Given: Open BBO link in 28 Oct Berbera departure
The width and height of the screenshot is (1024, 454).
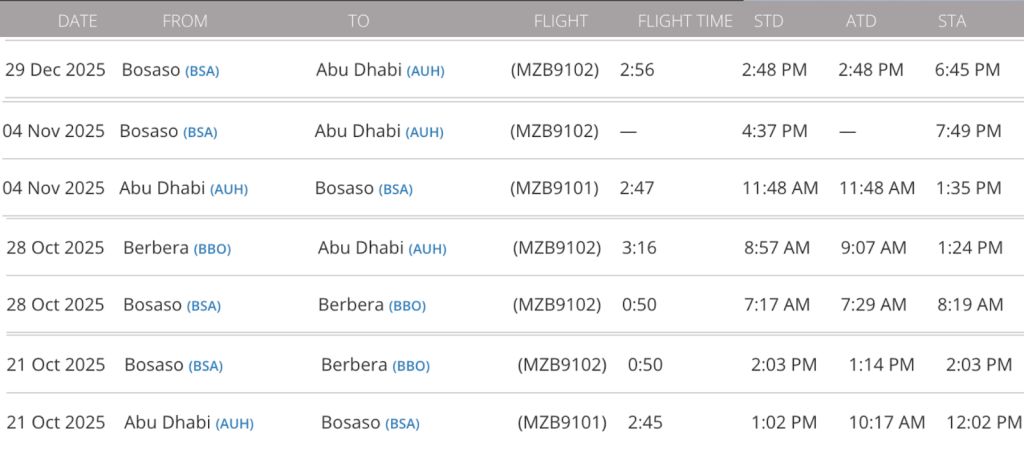Looking at the screenshot, I should [211, 249].
